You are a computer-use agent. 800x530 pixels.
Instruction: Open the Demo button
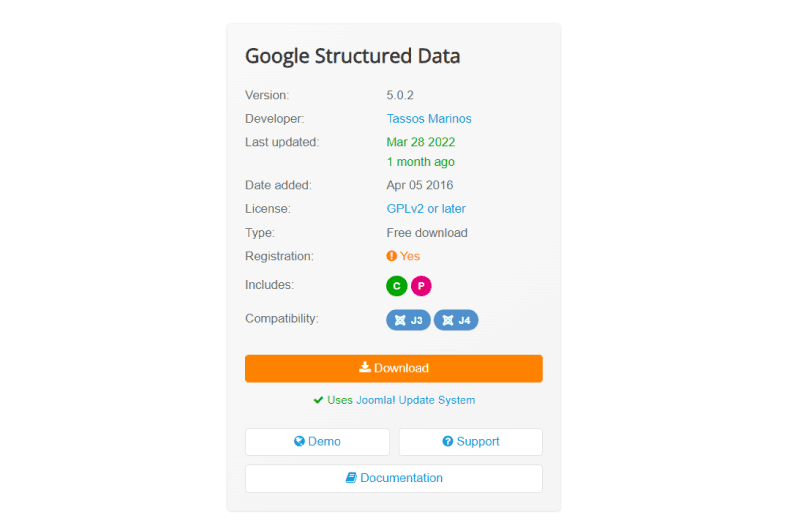pyautogui.click(x=317, y=442)
